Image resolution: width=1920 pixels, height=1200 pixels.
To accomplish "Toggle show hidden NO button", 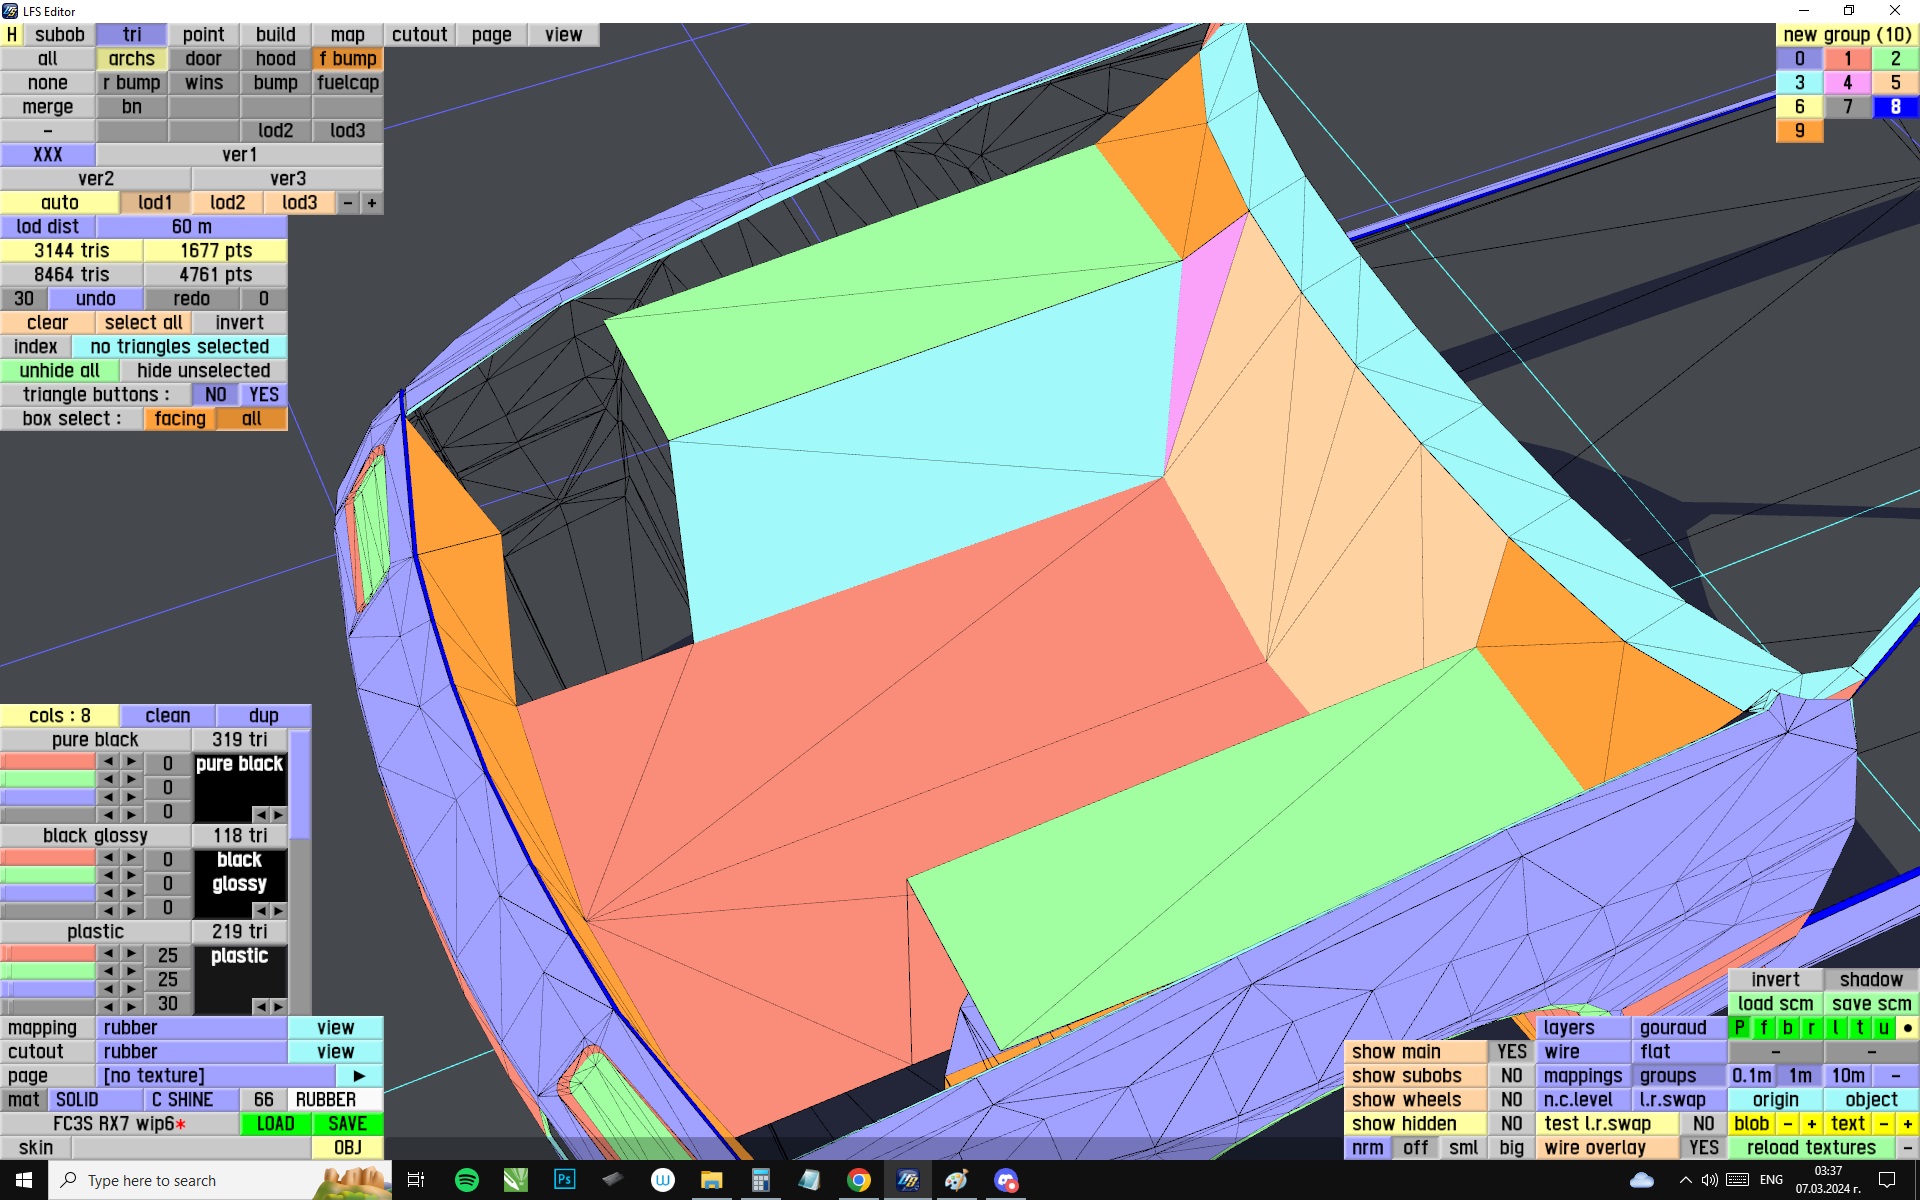I will 1511,1124.
